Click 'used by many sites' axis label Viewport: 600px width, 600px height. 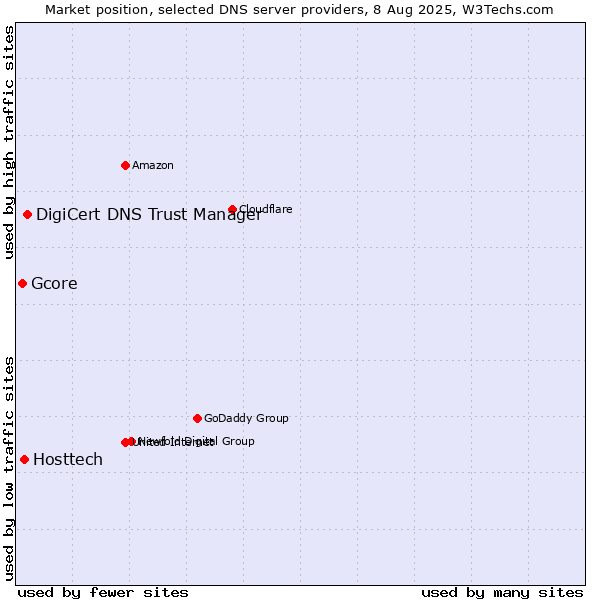click(502, 593)
